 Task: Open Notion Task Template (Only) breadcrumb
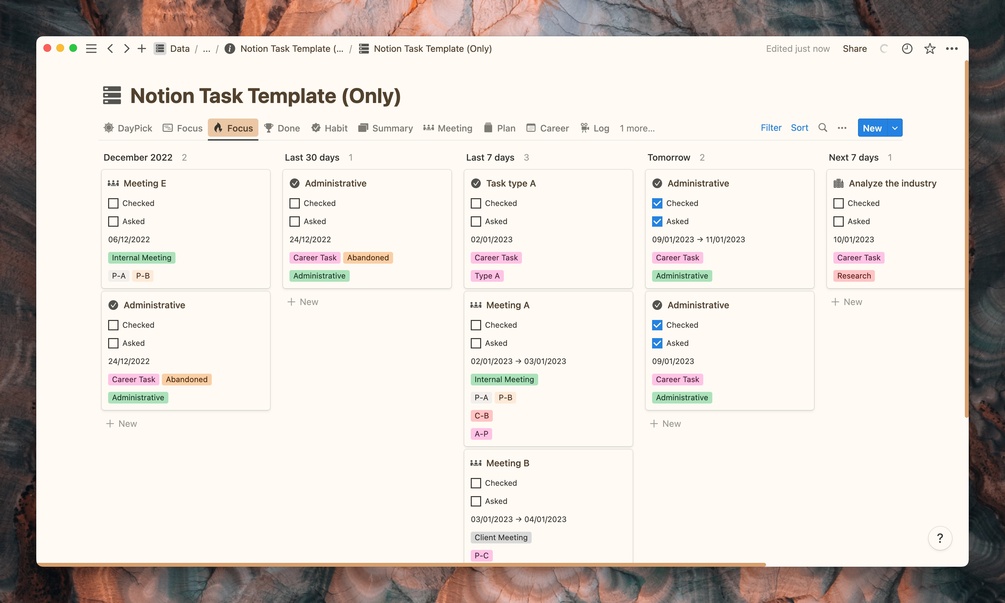426,49
